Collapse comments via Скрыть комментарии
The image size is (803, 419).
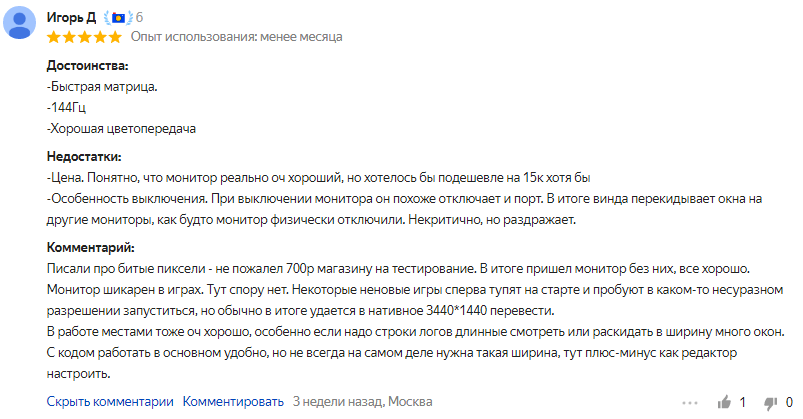tap(110, 402)
